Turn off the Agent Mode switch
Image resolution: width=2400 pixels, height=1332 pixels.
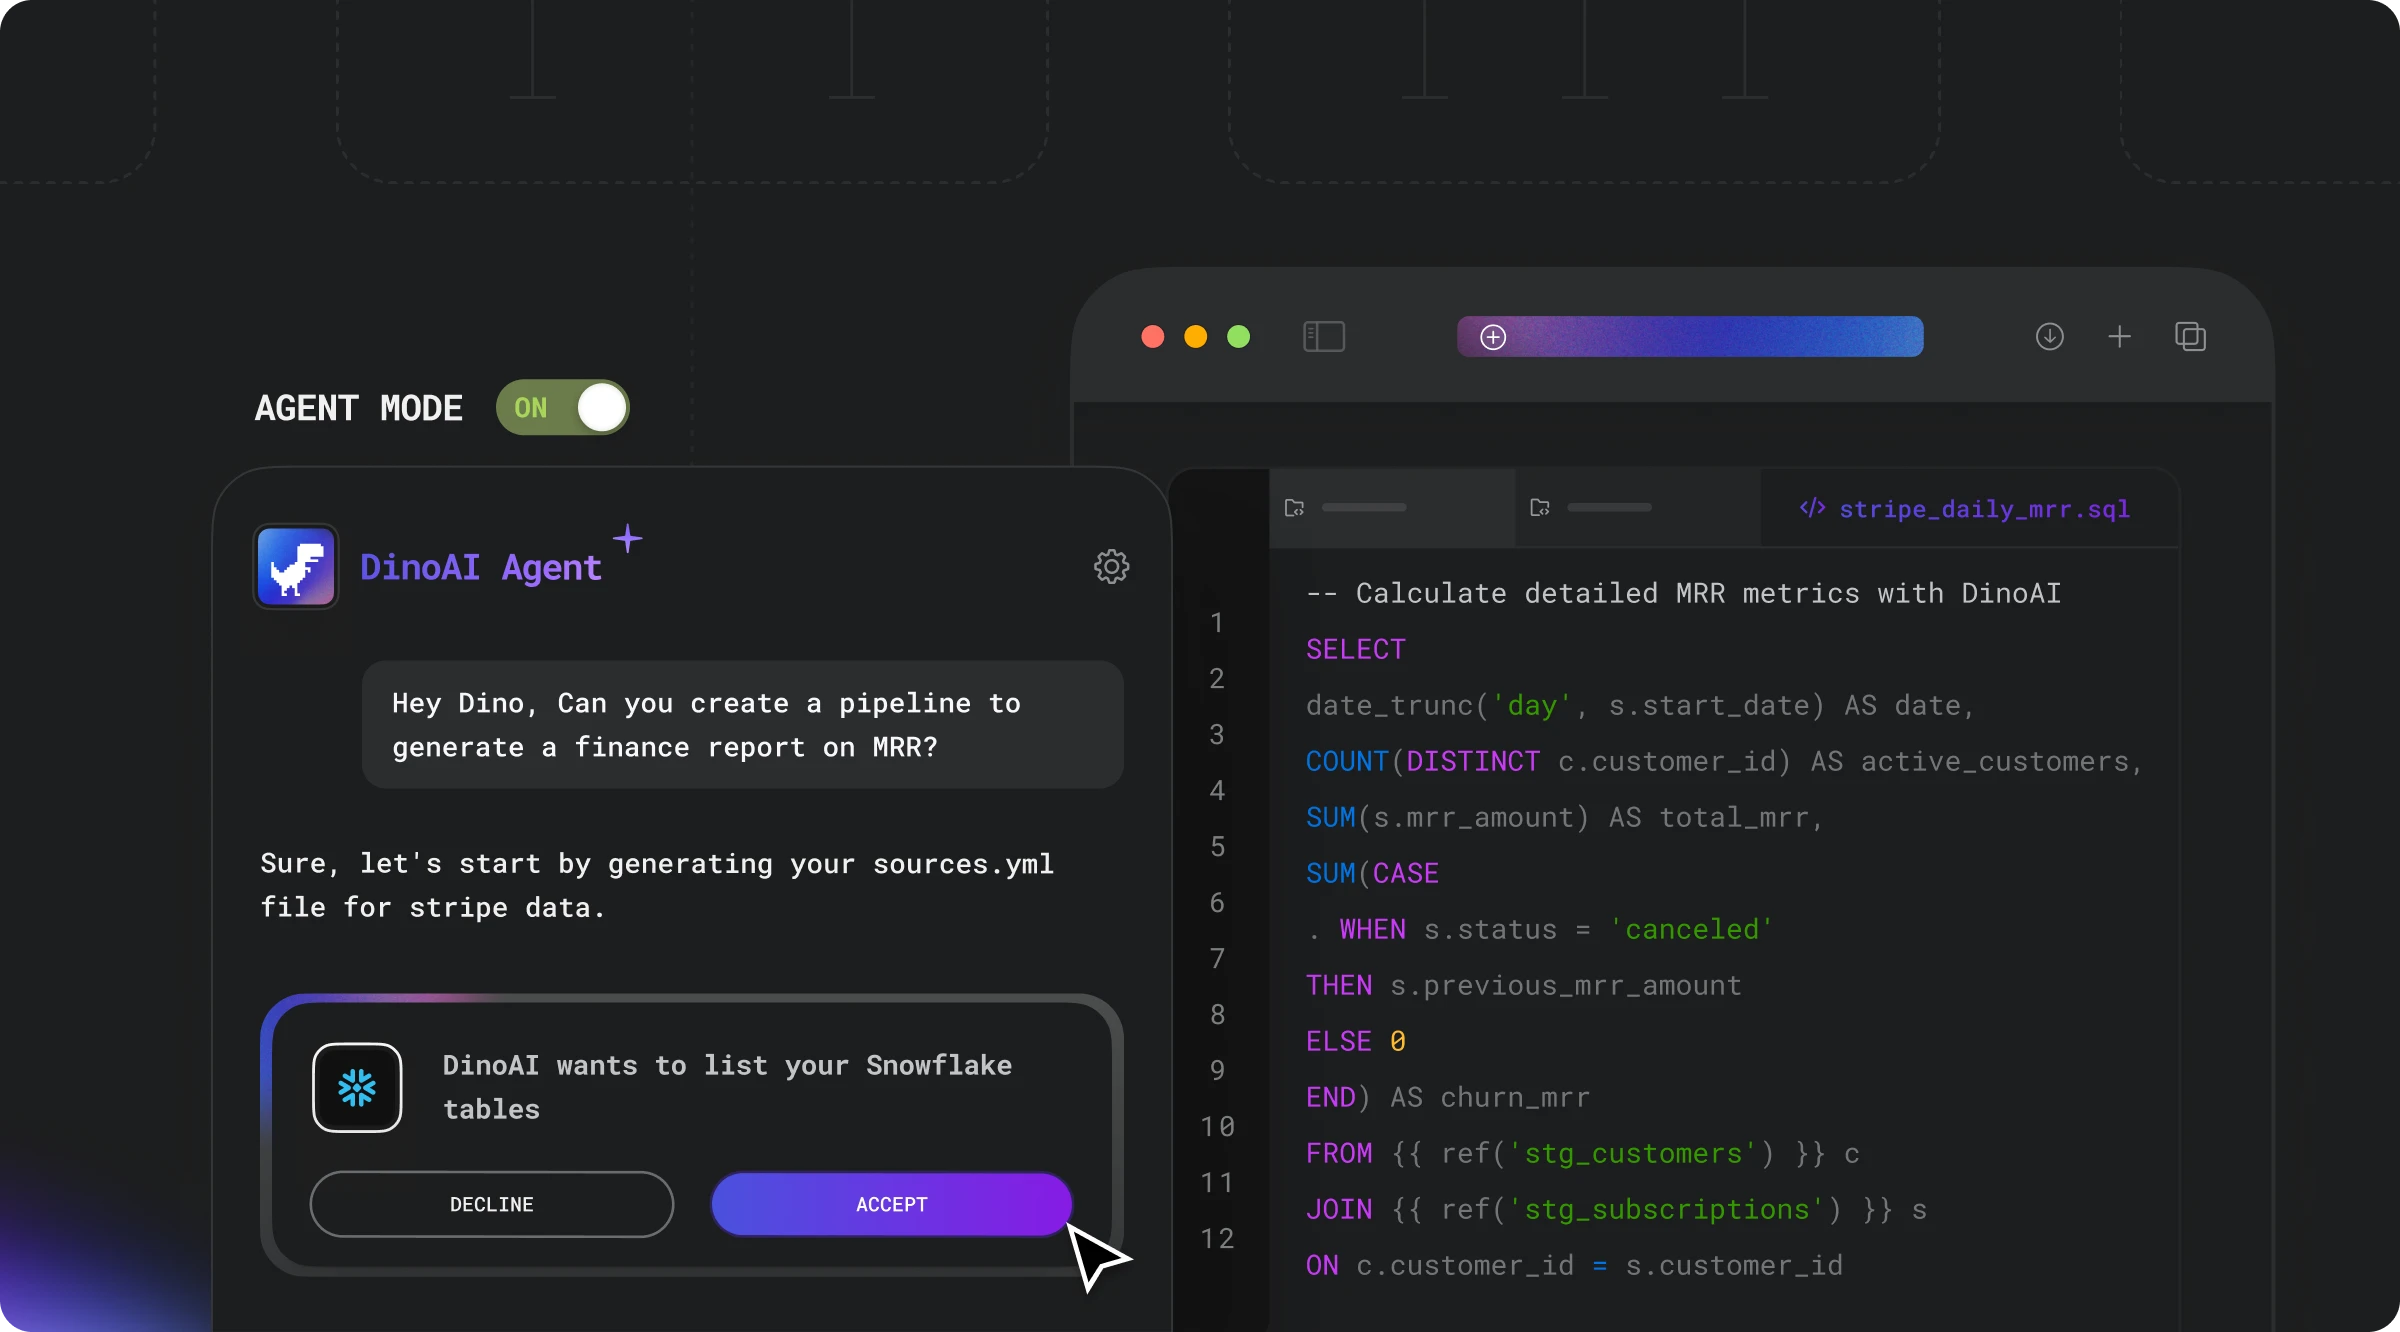pos(563,407)
